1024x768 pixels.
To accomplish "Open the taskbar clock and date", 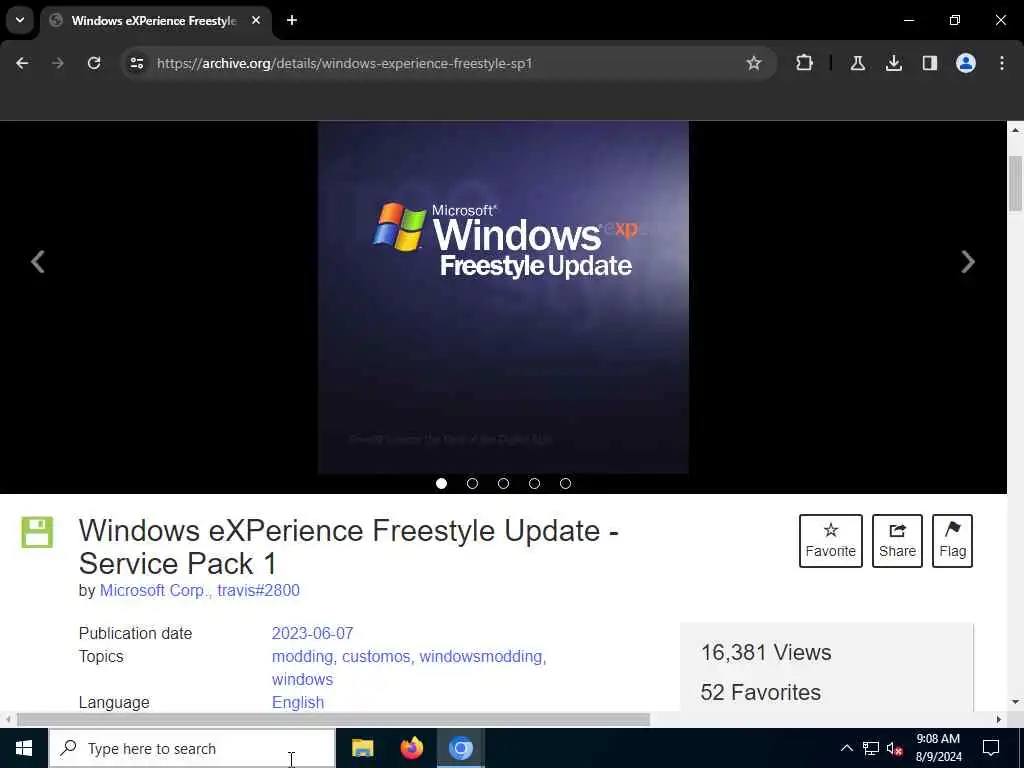I will tap(938, 748).
